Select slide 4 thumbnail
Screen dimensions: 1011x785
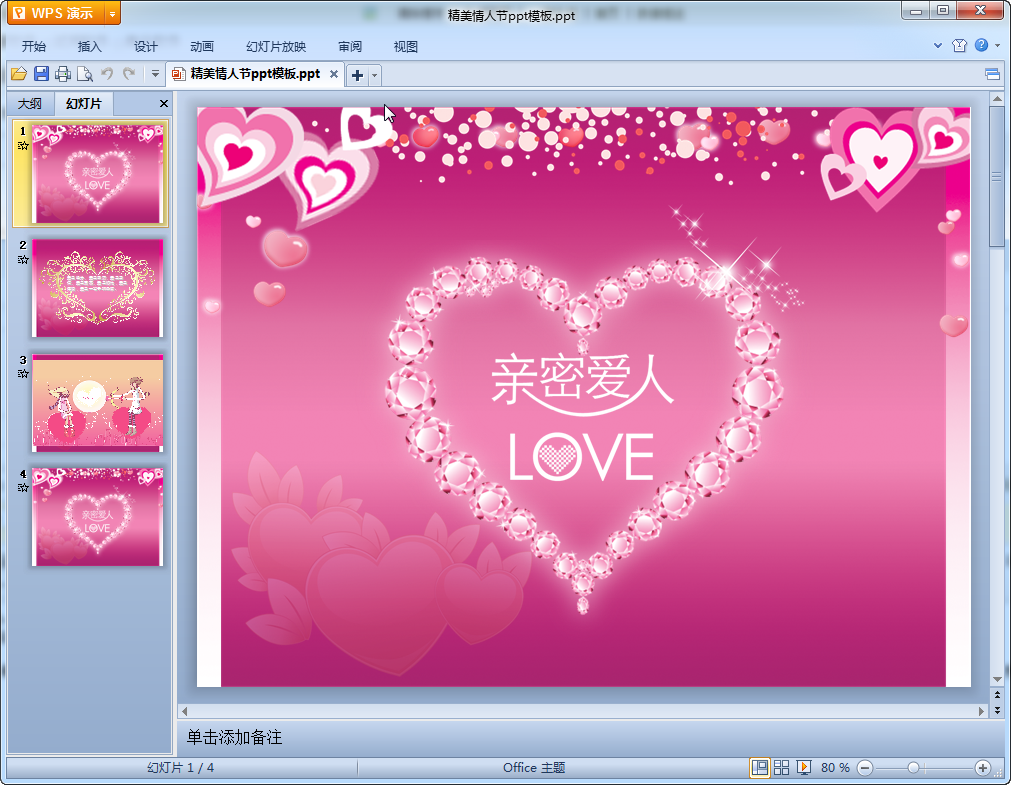[97, 517]
